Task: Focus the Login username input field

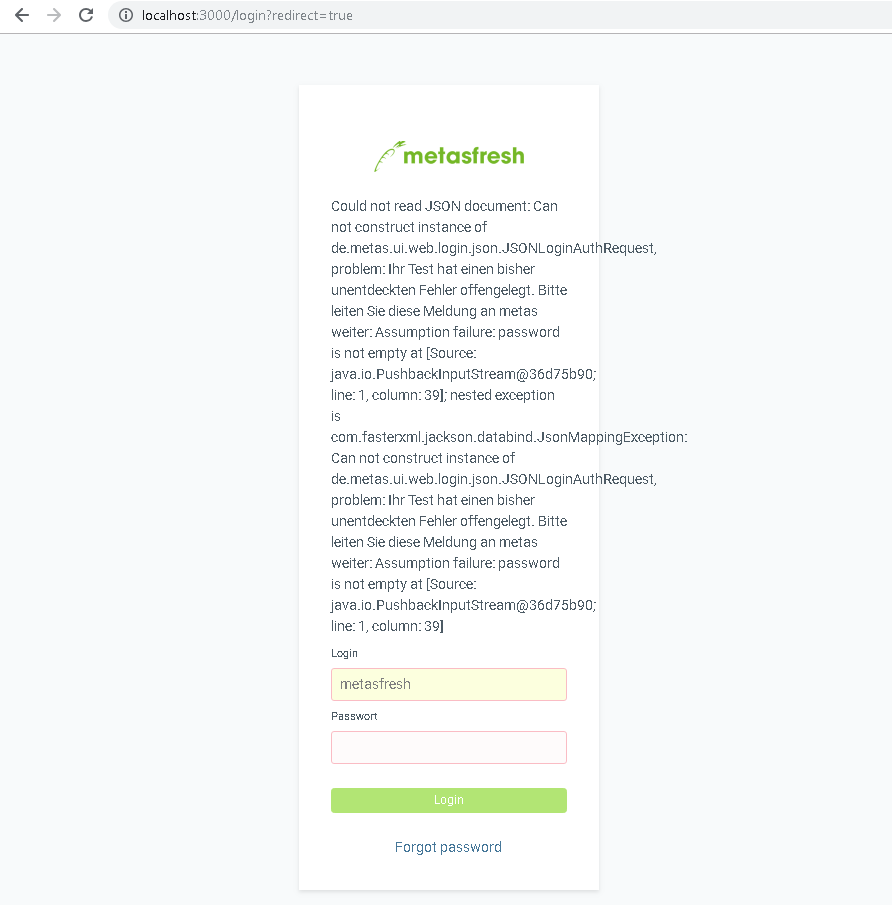Action: point(448,684)
